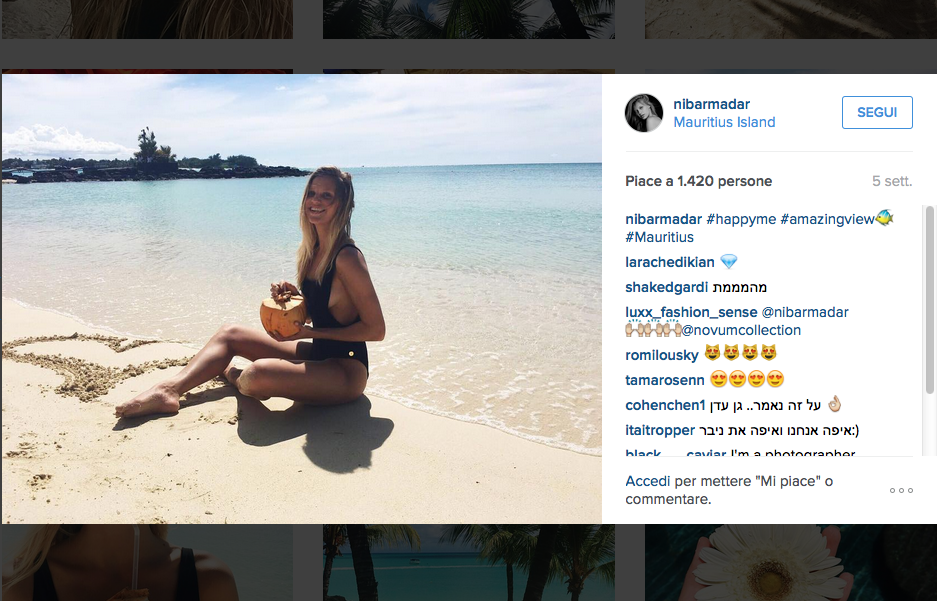Viewport: 937px width, 601px height.
Task: Open luxx_fashion_sense commenter profile
Action: pos(691,312)
